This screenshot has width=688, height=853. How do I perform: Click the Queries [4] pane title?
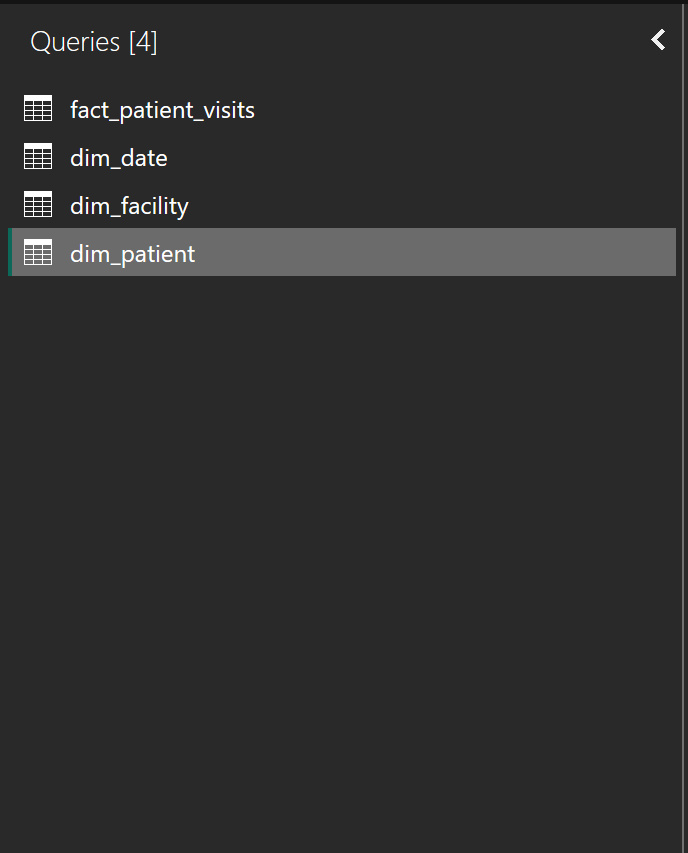[94, 42]
